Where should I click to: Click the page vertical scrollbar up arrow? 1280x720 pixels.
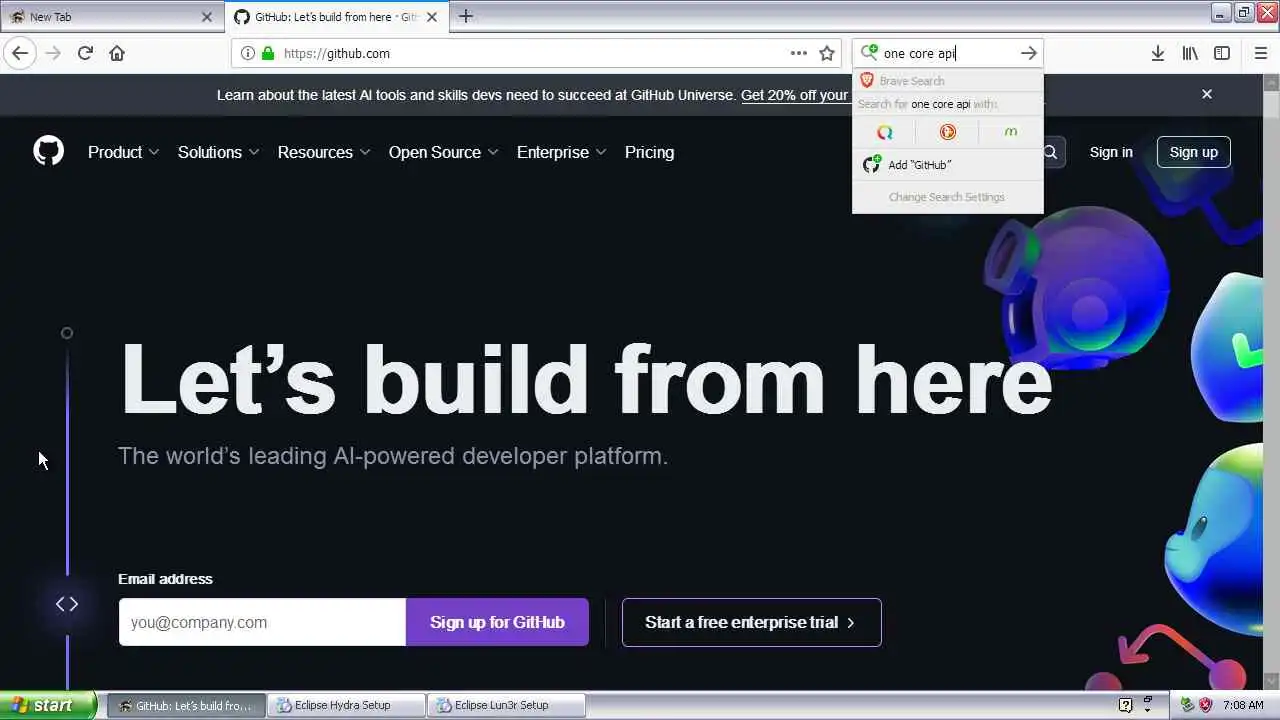pyautogui.click(x=1271, y=83)
